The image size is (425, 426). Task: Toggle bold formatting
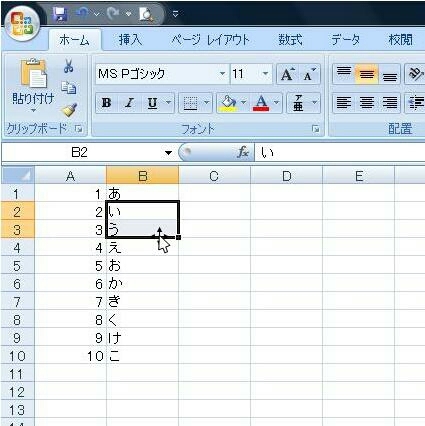[x=106, y=103]
